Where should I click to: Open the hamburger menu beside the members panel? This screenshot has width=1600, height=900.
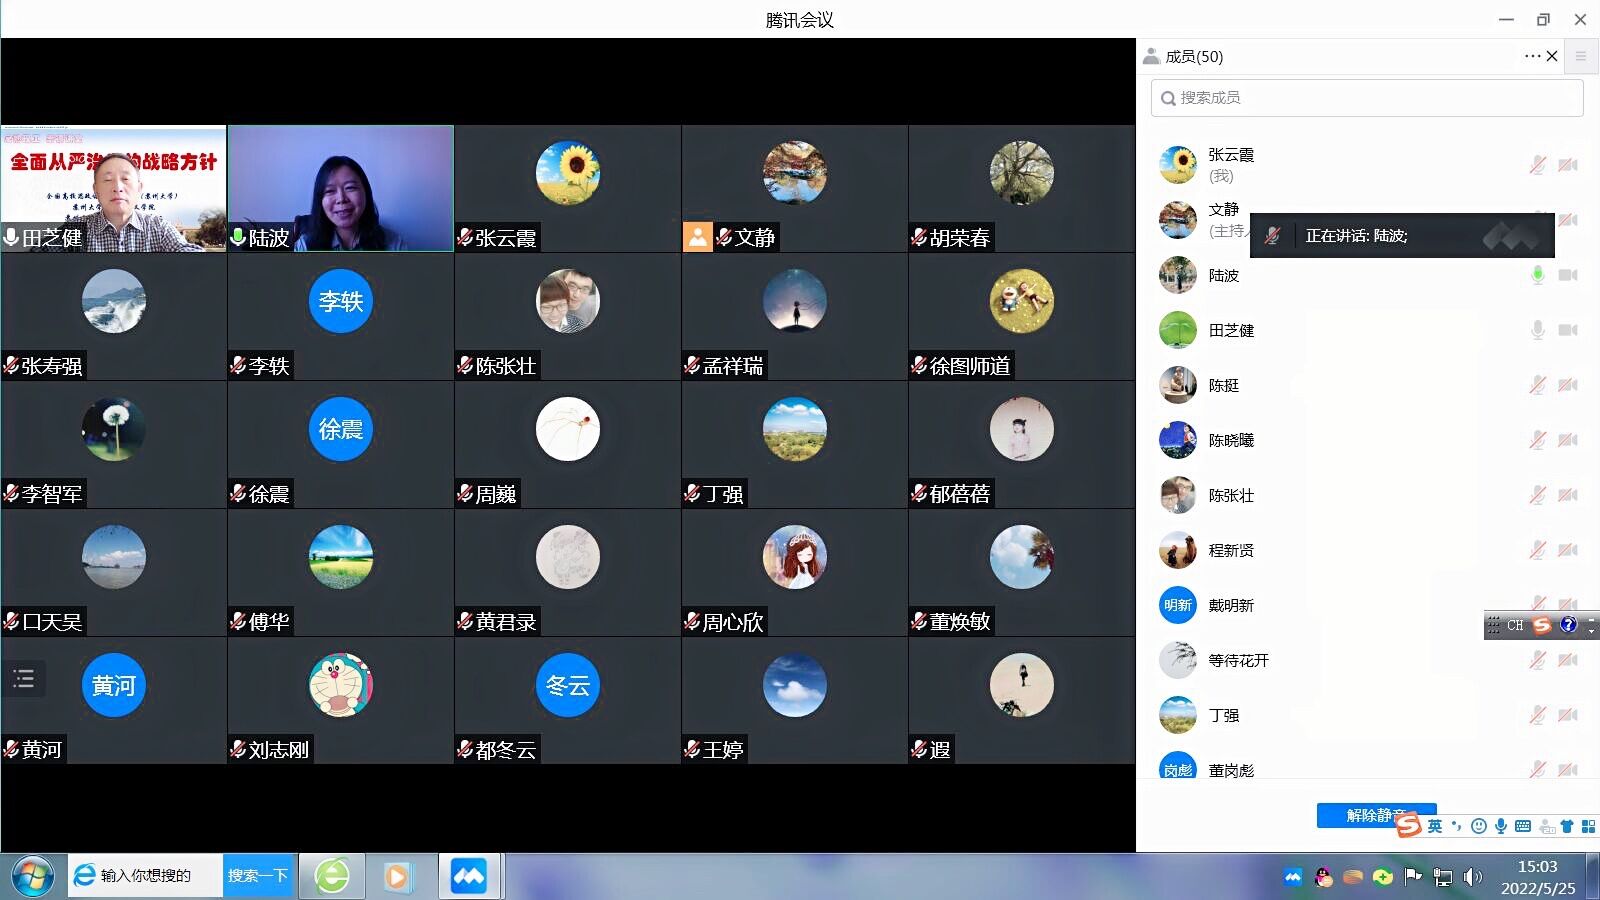pyautogui.click(x=1581, y=56)
